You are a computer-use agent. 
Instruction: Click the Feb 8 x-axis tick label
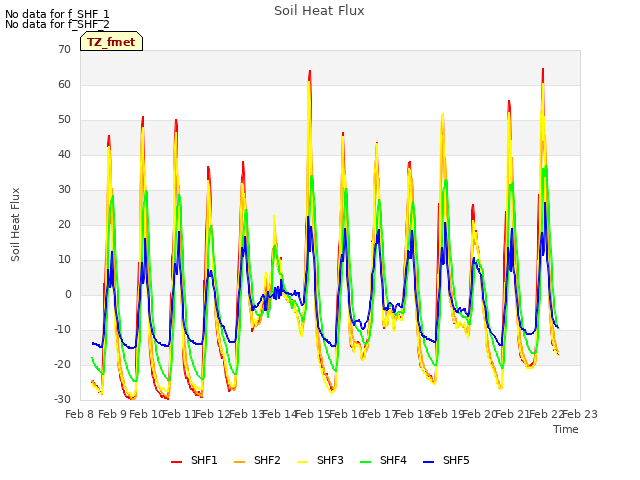(x=80, y=414)
